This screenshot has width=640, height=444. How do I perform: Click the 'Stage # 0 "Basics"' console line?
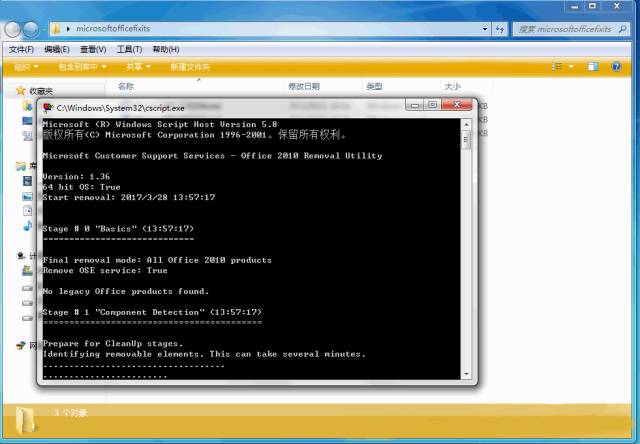click(118, 229)
